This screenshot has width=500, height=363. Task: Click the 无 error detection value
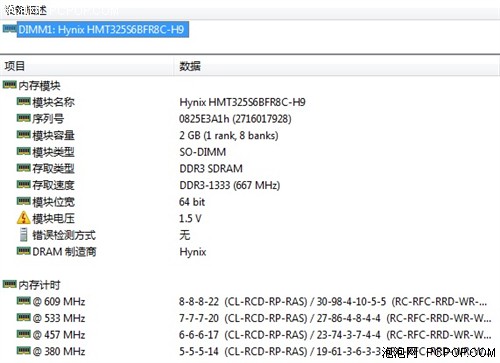[x=185, y=235]
